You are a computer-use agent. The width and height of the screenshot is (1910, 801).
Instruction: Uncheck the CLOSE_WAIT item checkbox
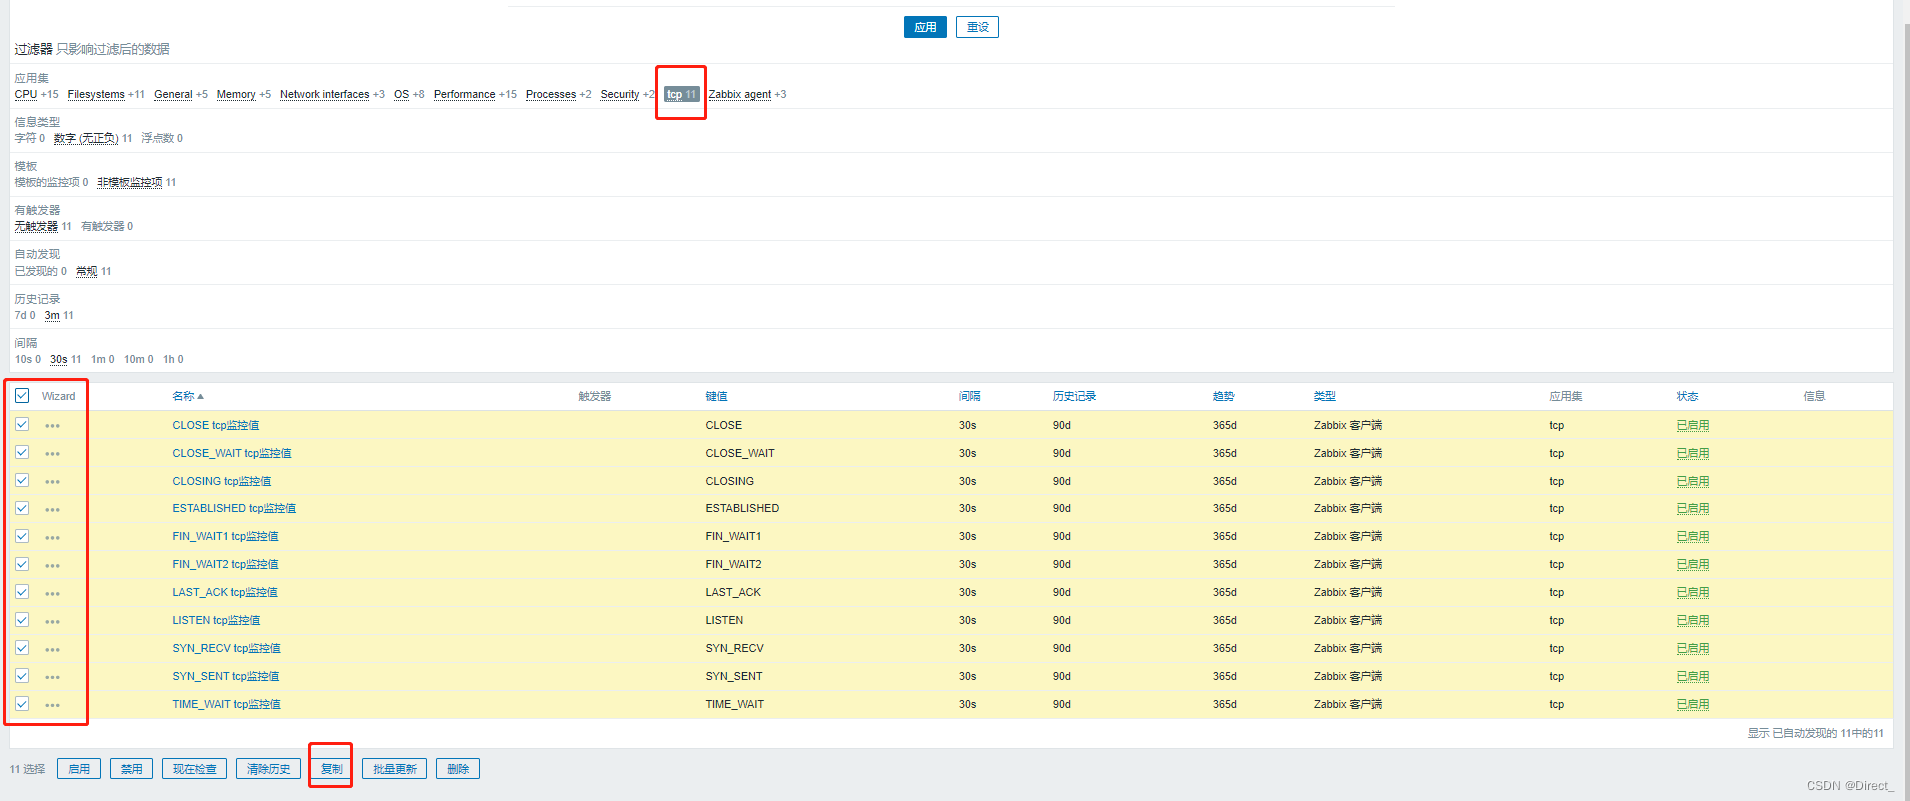coord(22,452)
